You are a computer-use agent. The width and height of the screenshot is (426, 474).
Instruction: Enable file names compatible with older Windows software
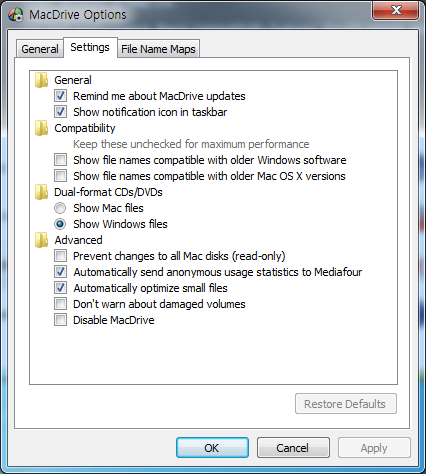click(60, 160)
